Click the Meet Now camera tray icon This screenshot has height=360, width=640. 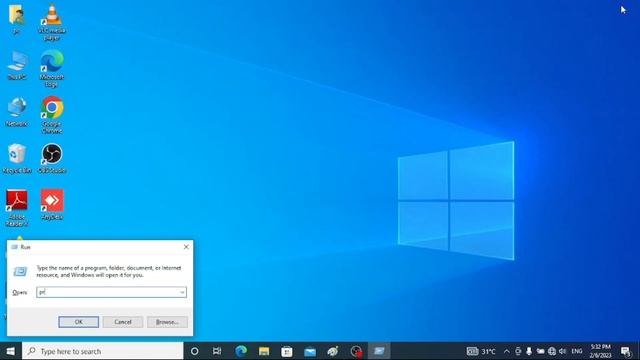coord(518,351)
